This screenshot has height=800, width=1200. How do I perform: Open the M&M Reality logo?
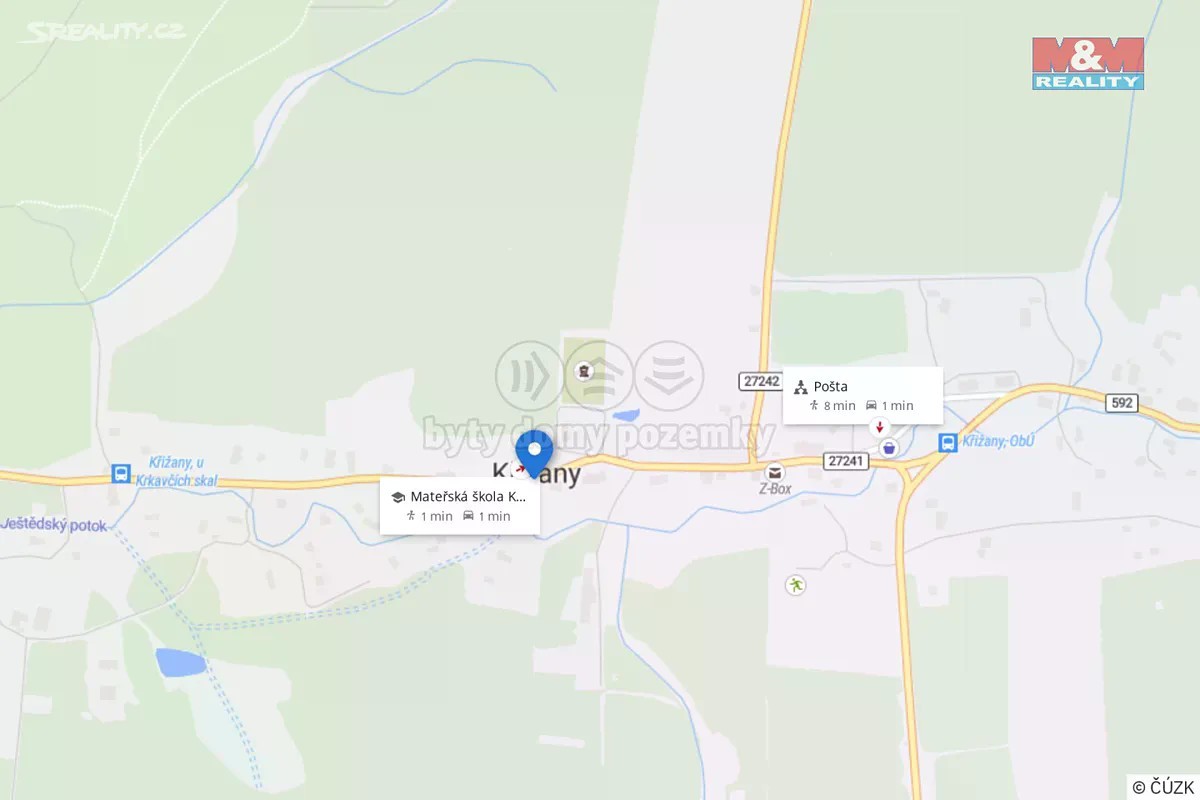click(1088, 63)
